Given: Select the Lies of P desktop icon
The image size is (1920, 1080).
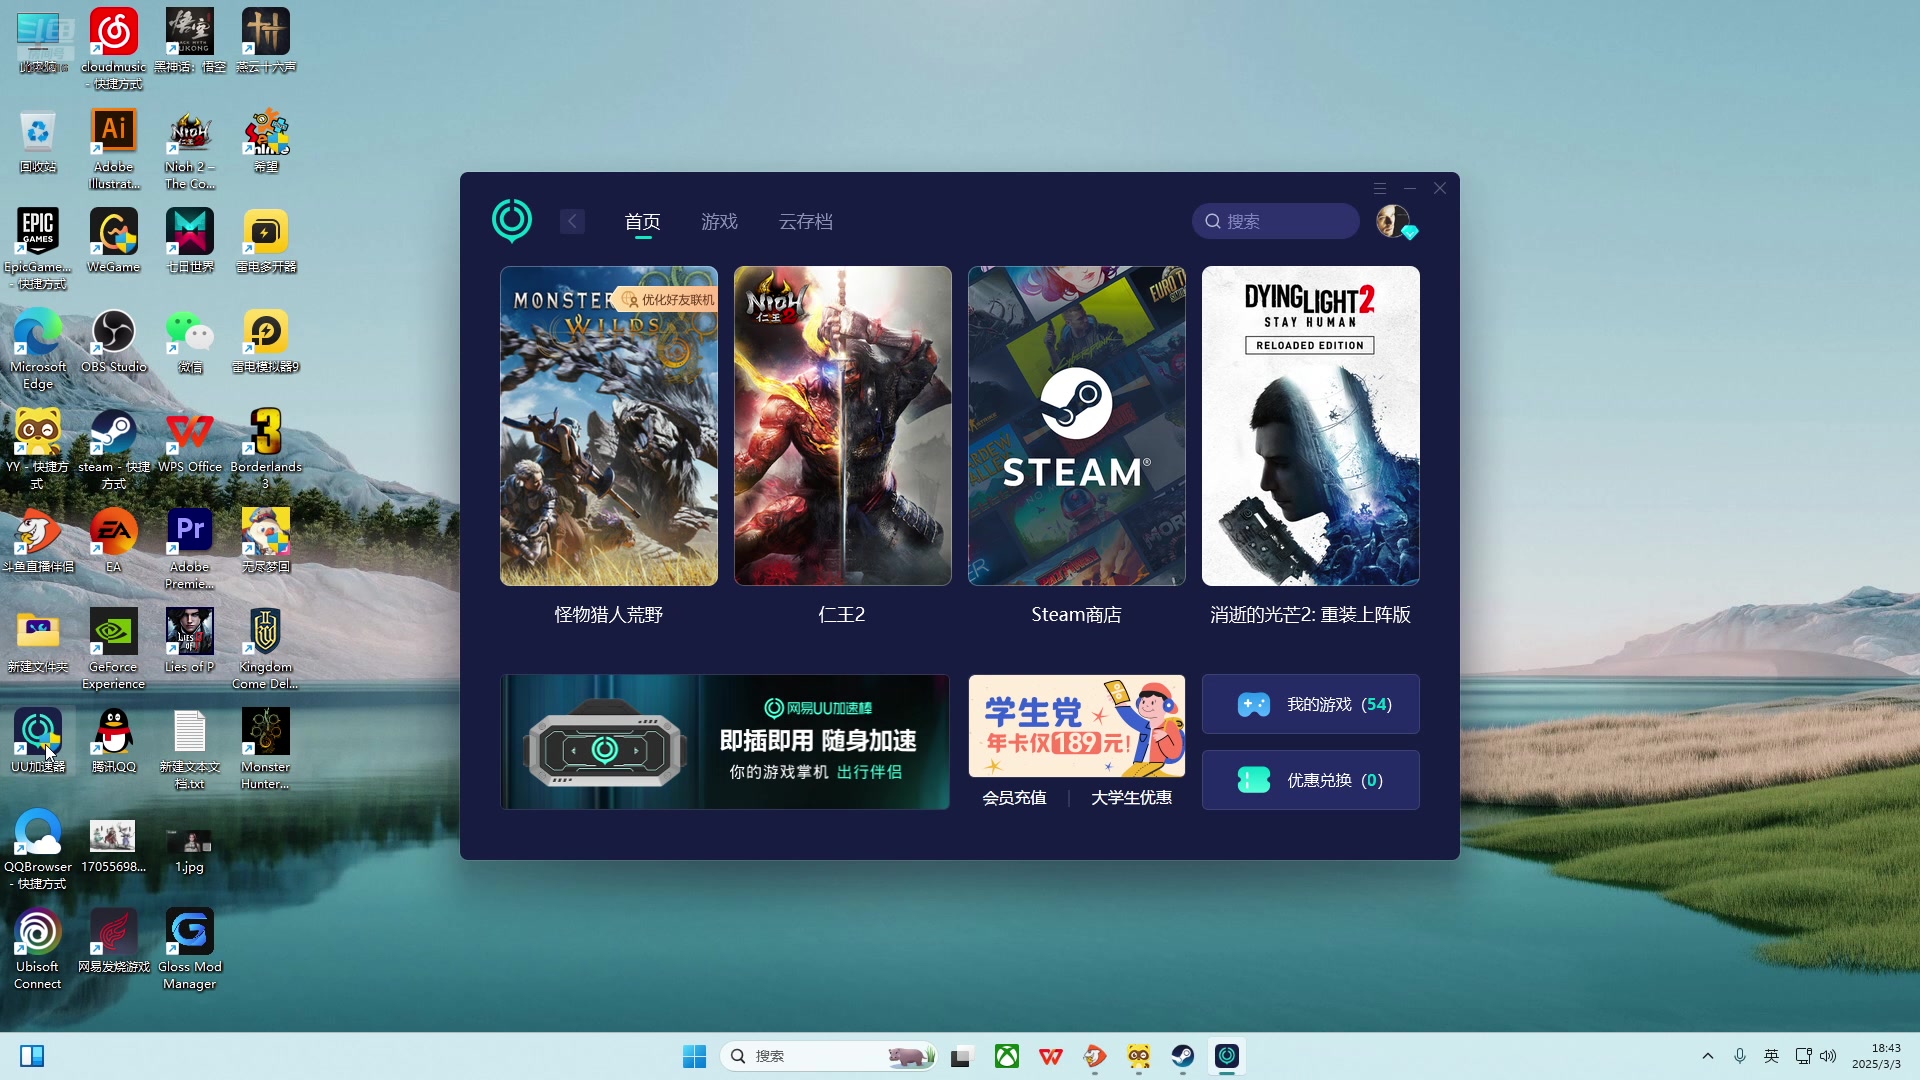Looking at the screenshot, I should [190, 640].
